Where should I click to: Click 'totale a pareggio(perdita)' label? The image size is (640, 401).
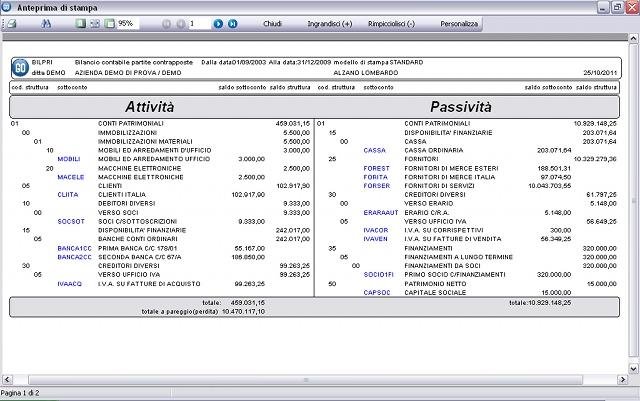click(x=180, y=312)
